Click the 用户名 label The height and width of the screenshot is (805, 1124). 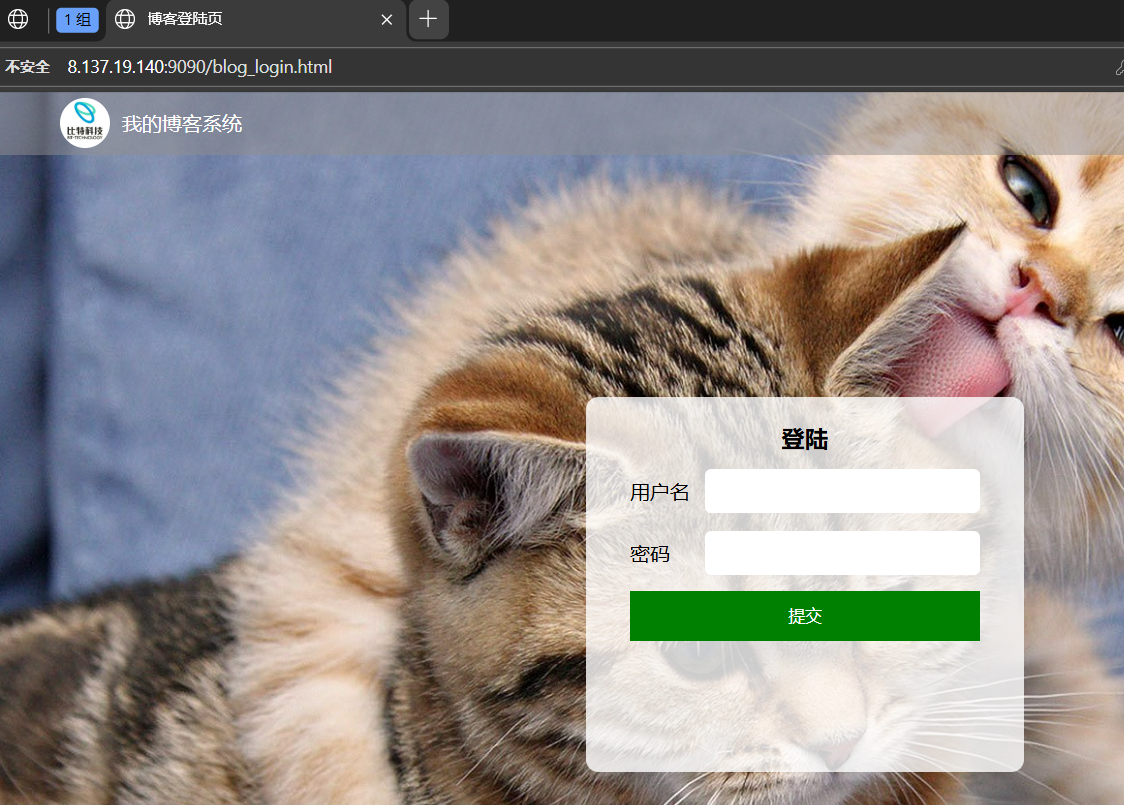click(x=659, y=492)
